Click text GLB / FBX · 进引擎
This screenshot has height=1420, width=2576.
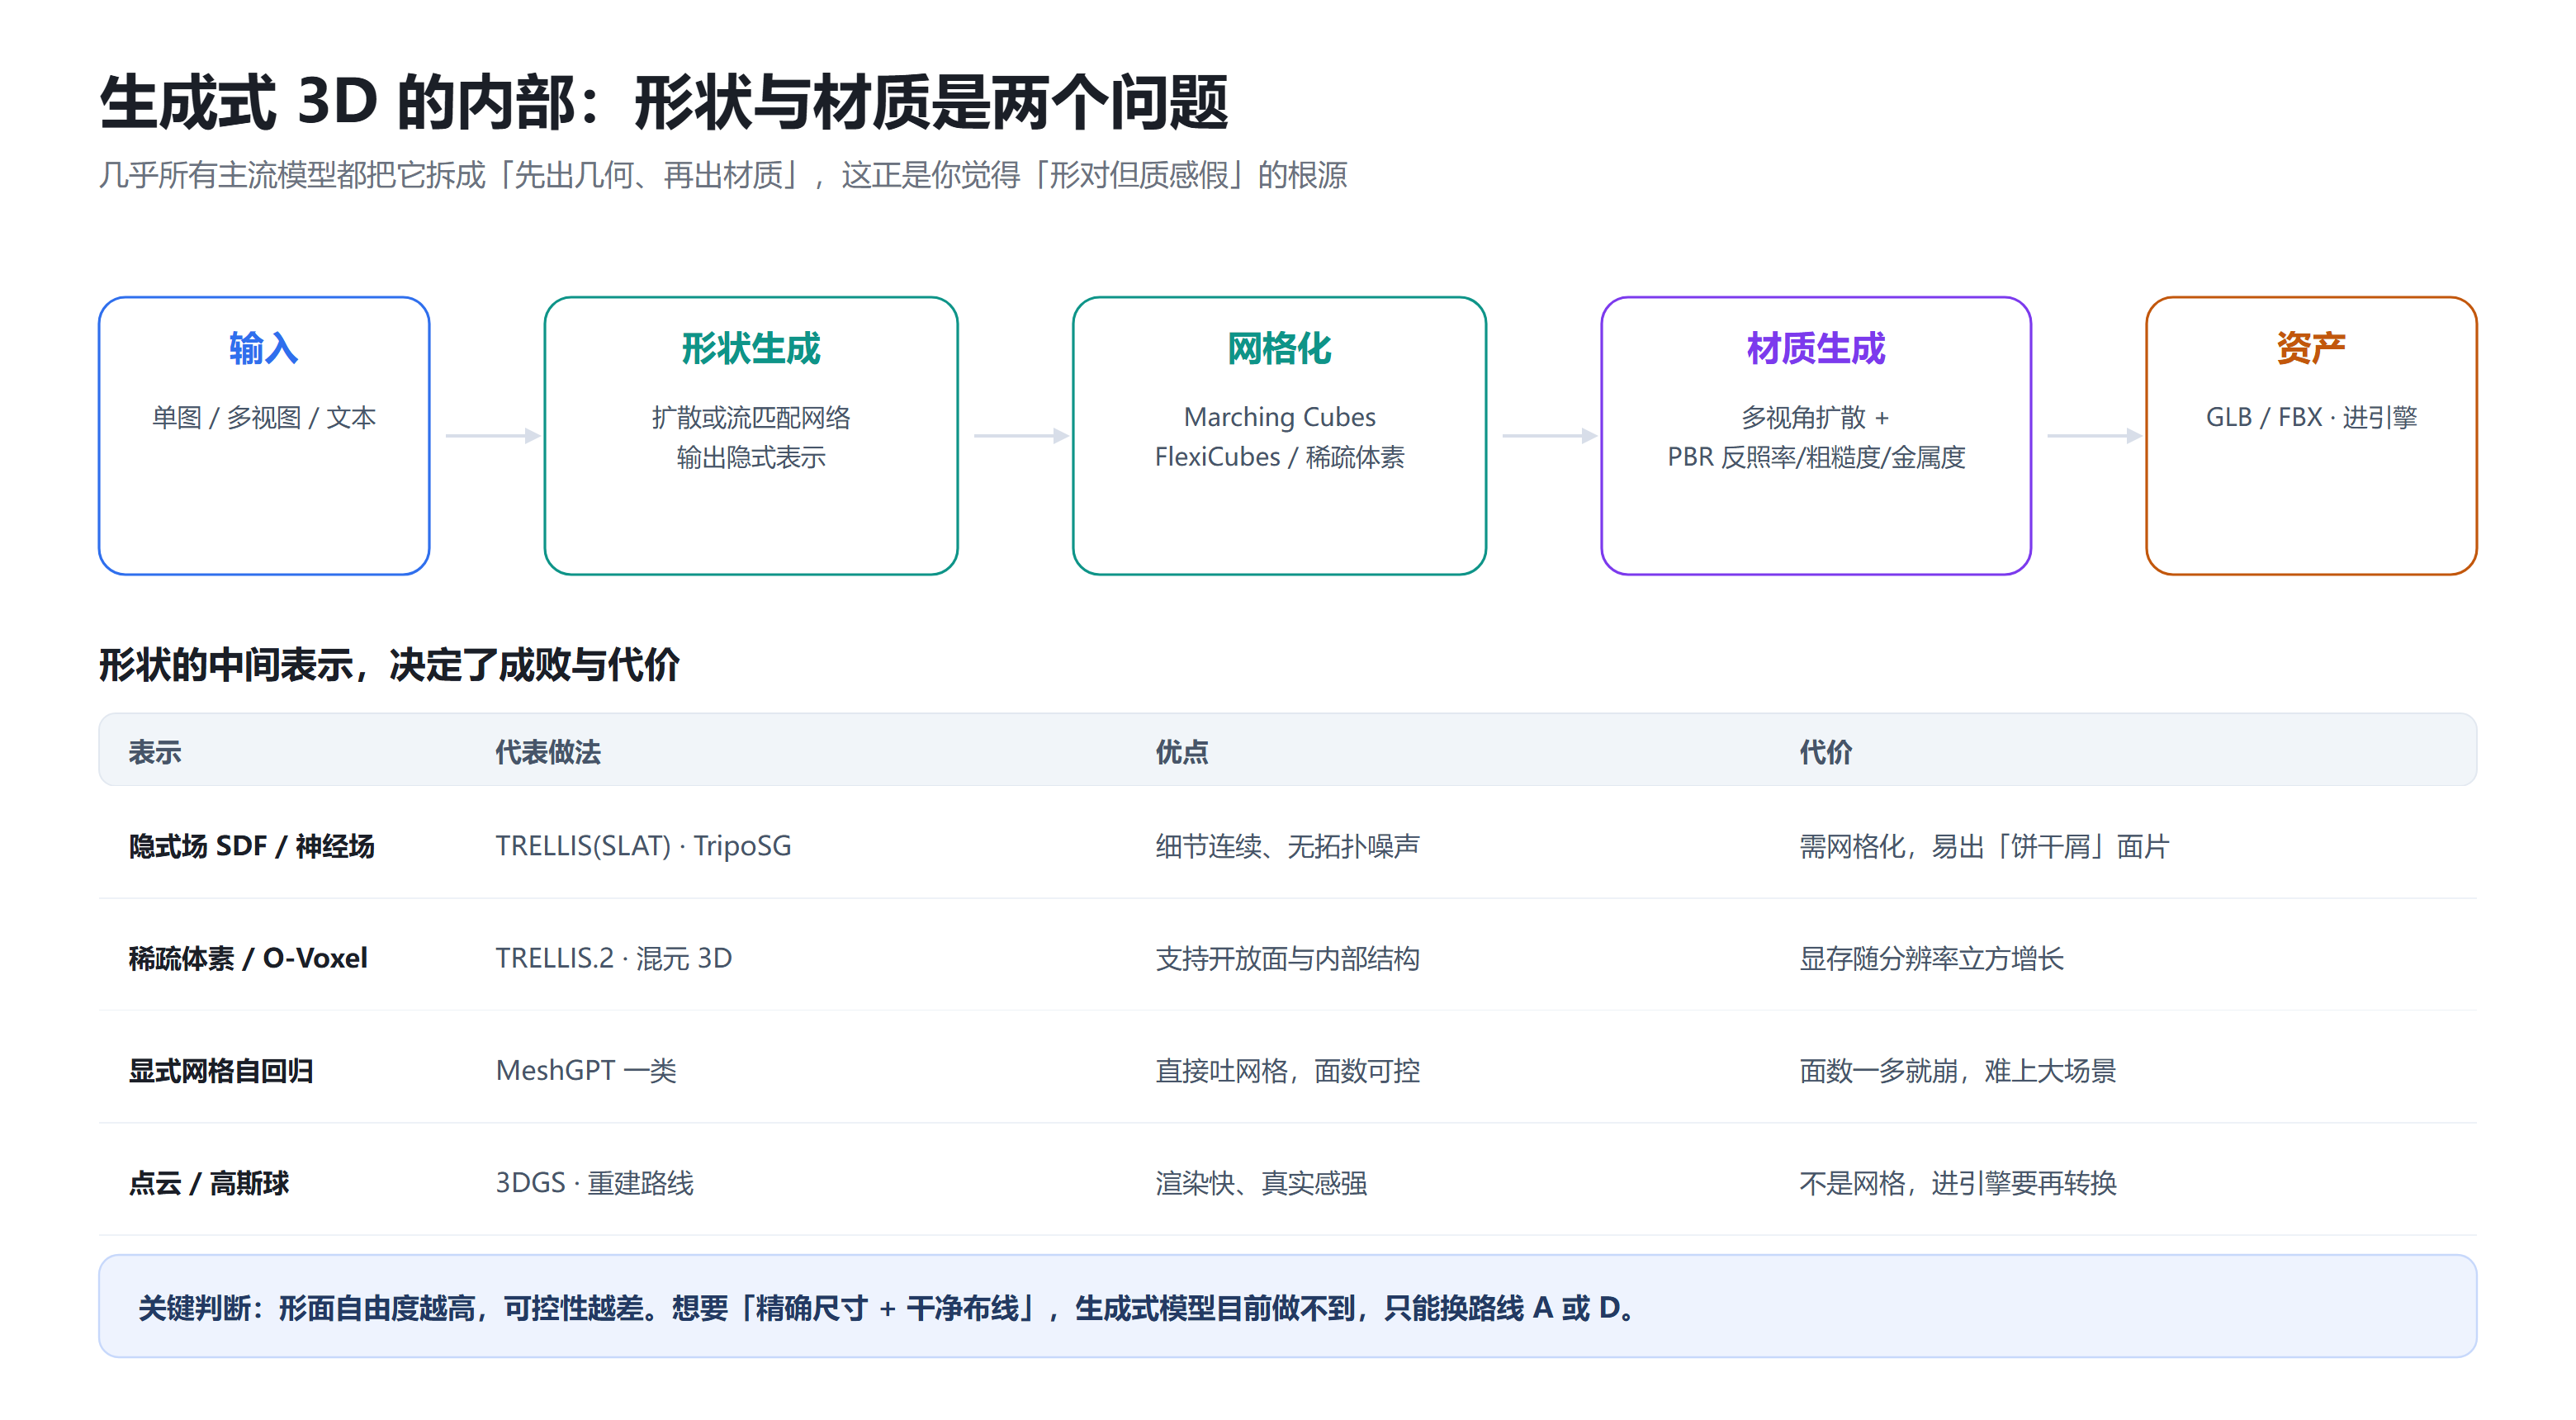coord(2310,417)
